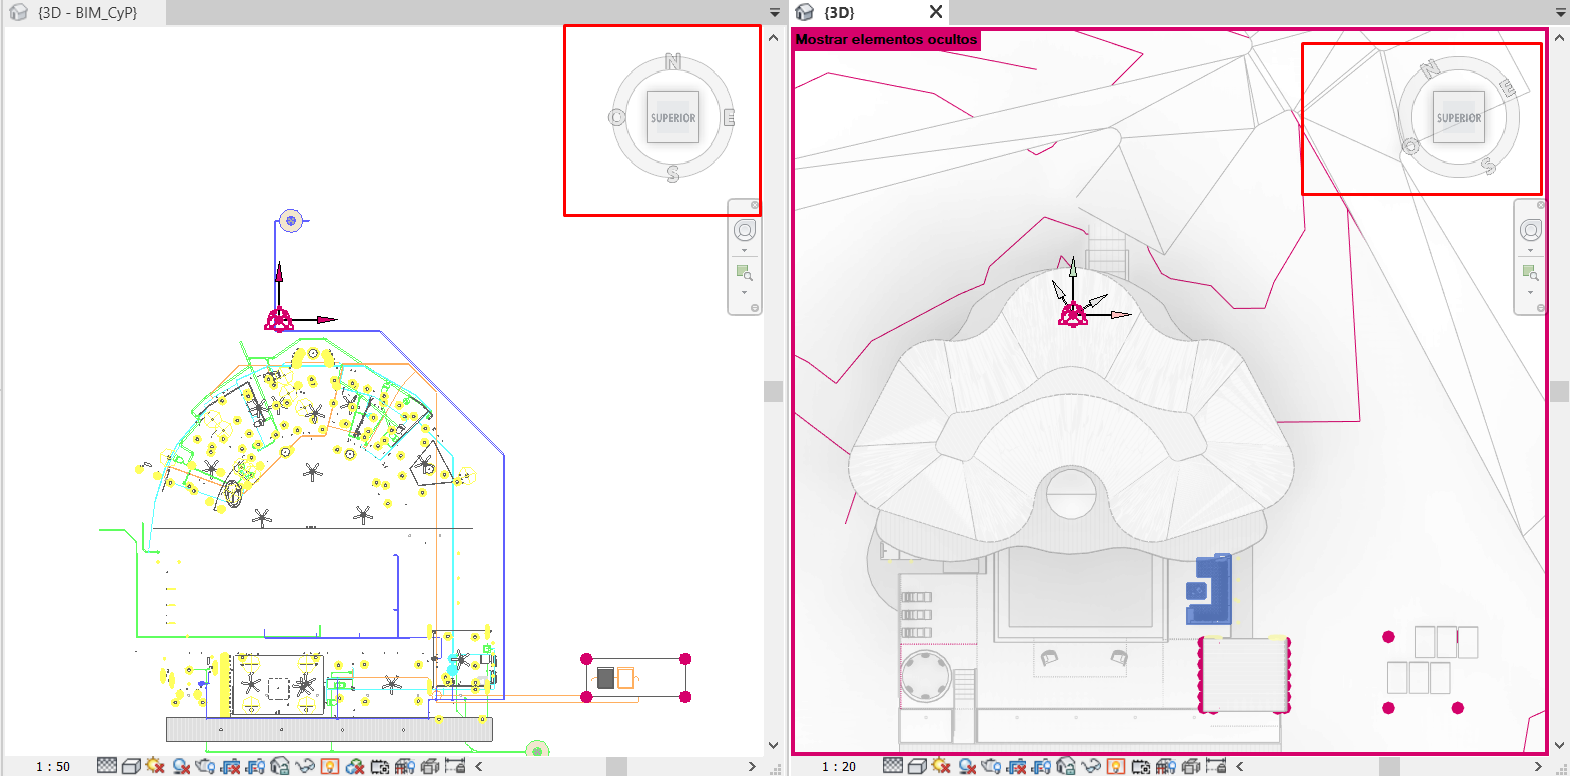Open Rendering dialog teapot in BIM_CyP view
The image size is (1570, 776).
pos(204,766)
